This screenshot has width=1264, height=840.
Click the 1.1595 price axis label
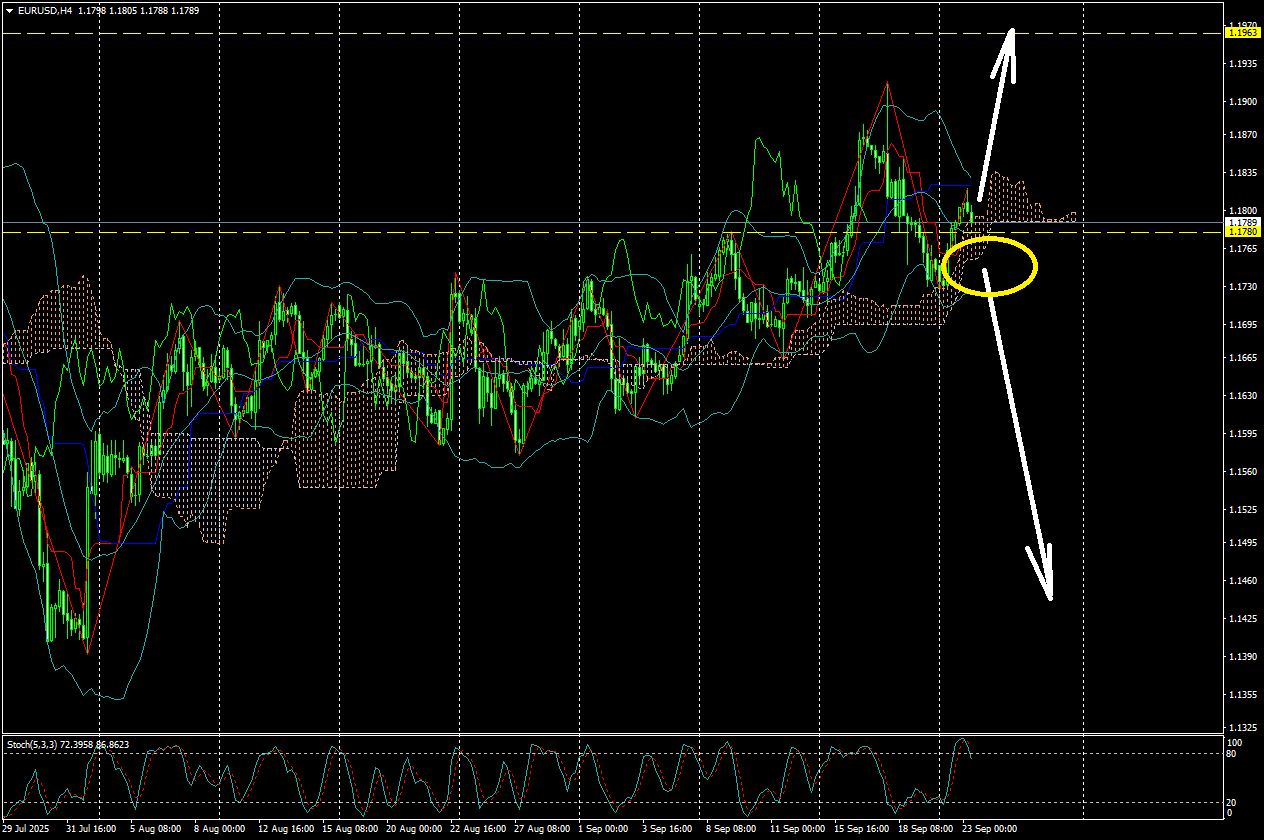click(1244, 434)
